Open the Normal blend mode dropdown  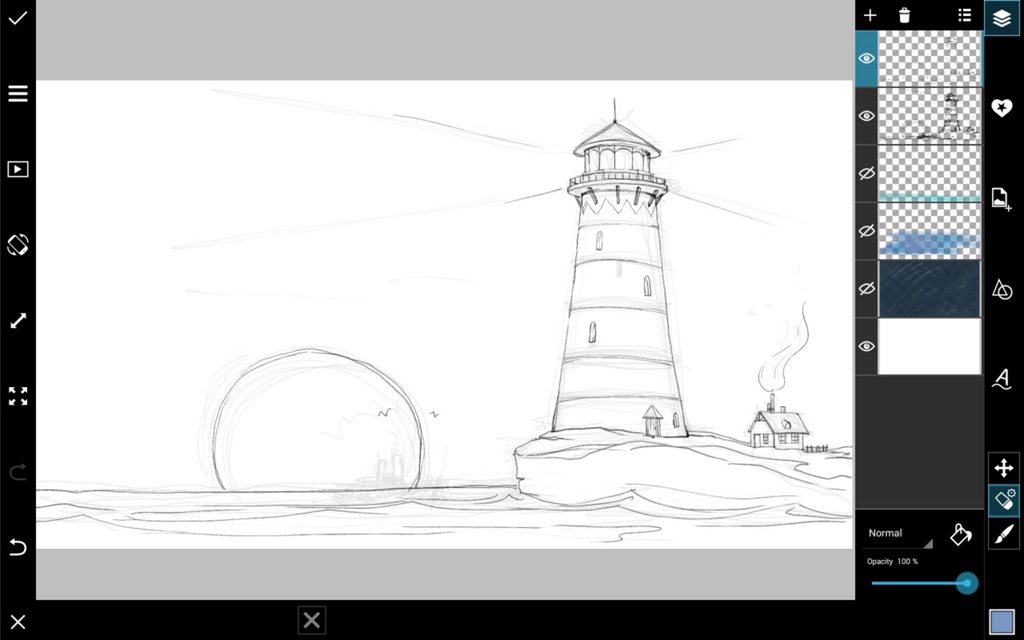(x=900, y=534)
